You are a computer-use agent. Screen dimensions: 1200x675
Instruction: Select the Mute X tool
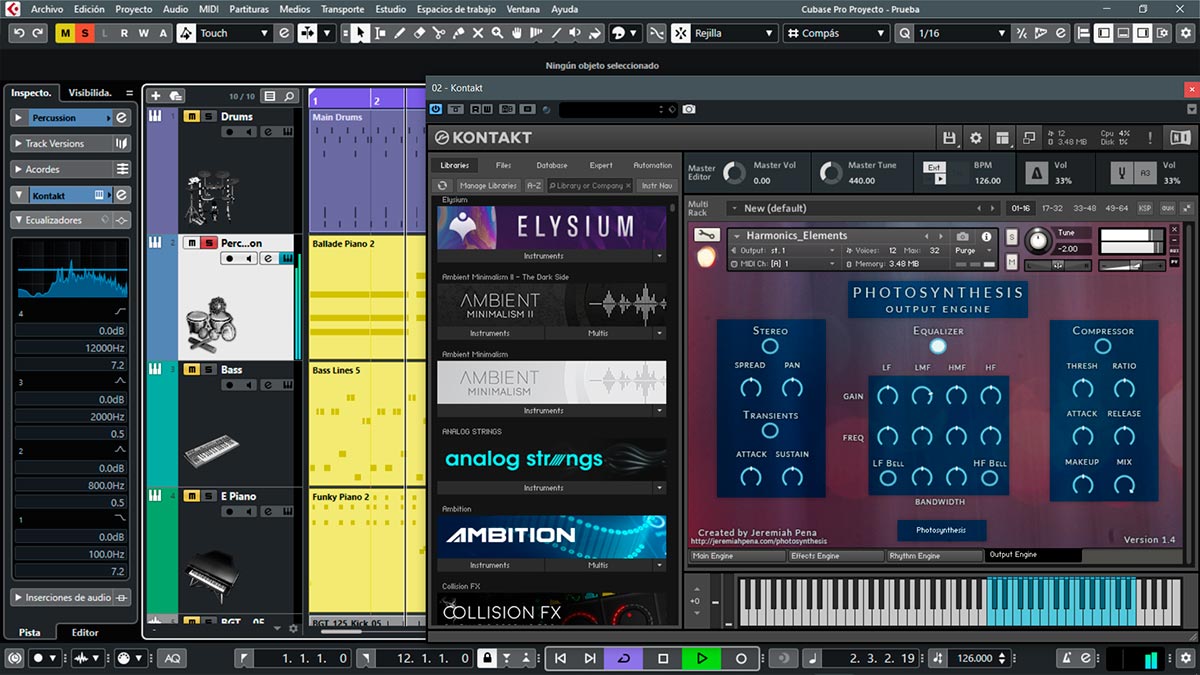point(478,33)
